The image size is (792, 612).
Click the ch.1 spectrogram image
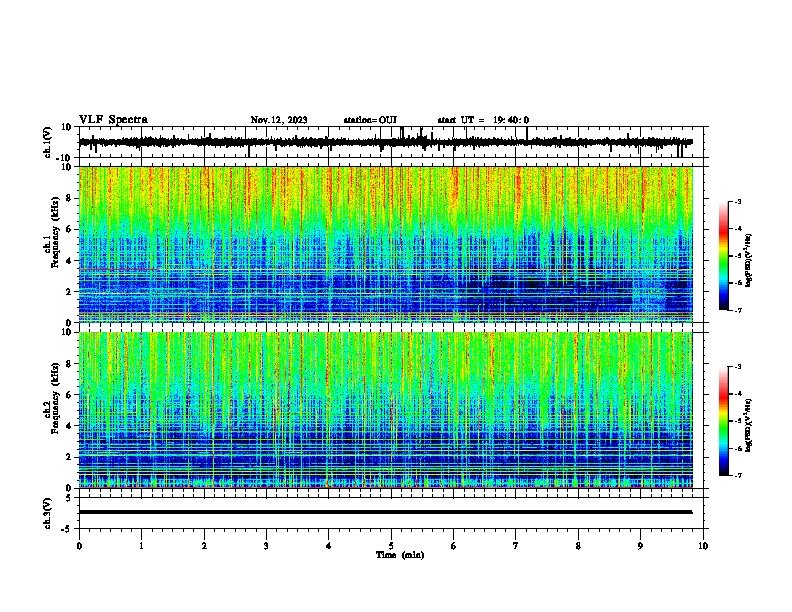coord(385,244)
